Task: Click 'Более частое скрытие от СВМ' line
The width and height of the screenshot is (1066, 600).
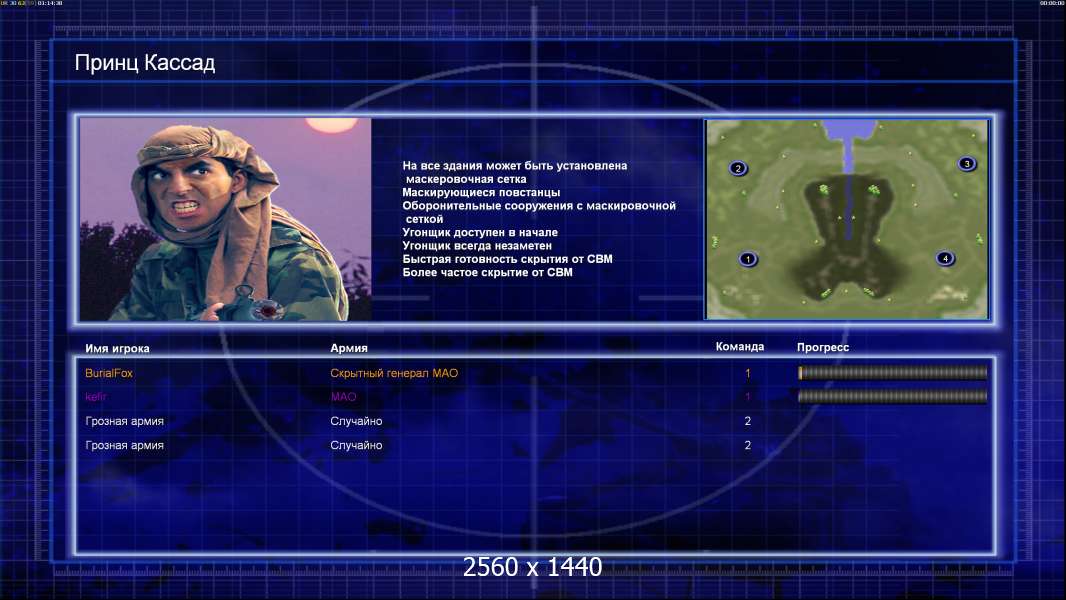Action: [x=487, y=272]
